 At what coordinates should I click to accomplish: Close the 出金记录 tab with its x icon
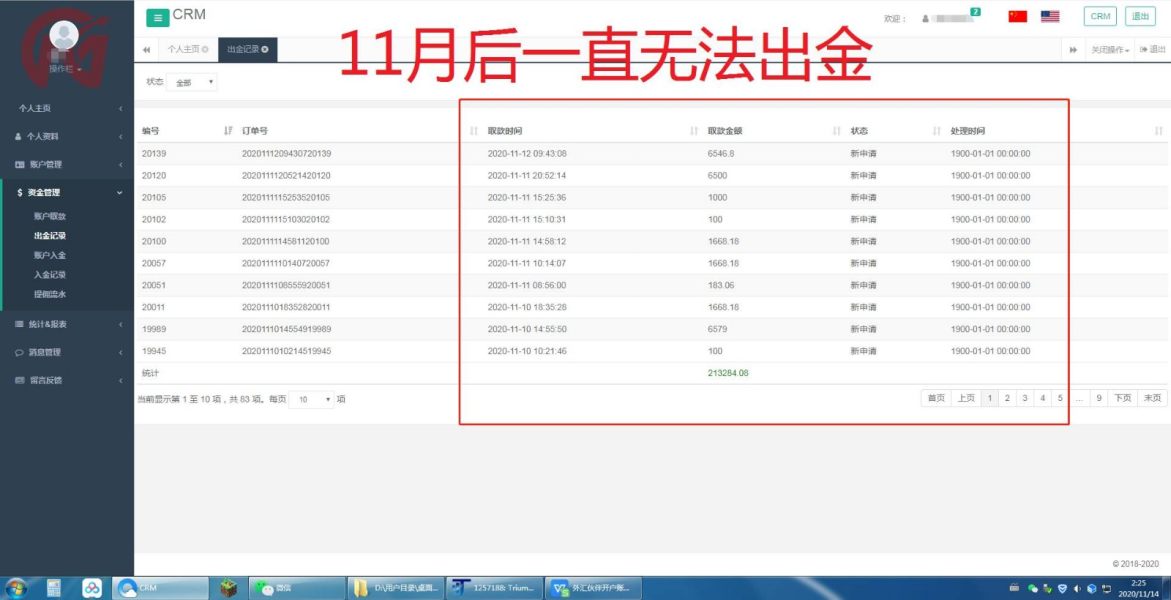tap(264, 49)
